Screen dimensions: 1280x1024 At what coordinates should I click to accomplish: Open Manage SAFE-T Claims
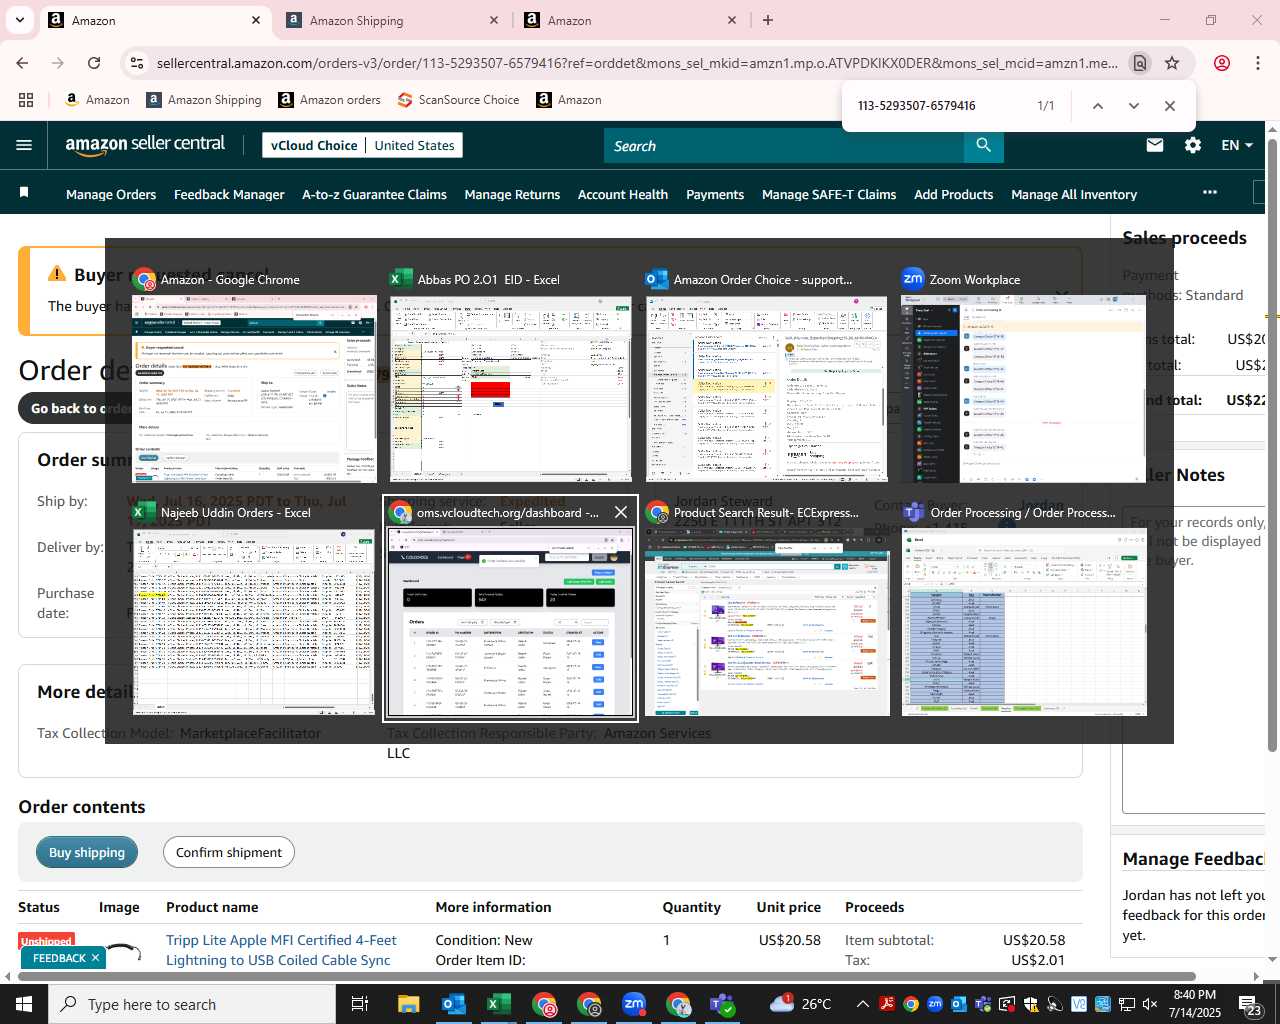[x=829, y=194]
